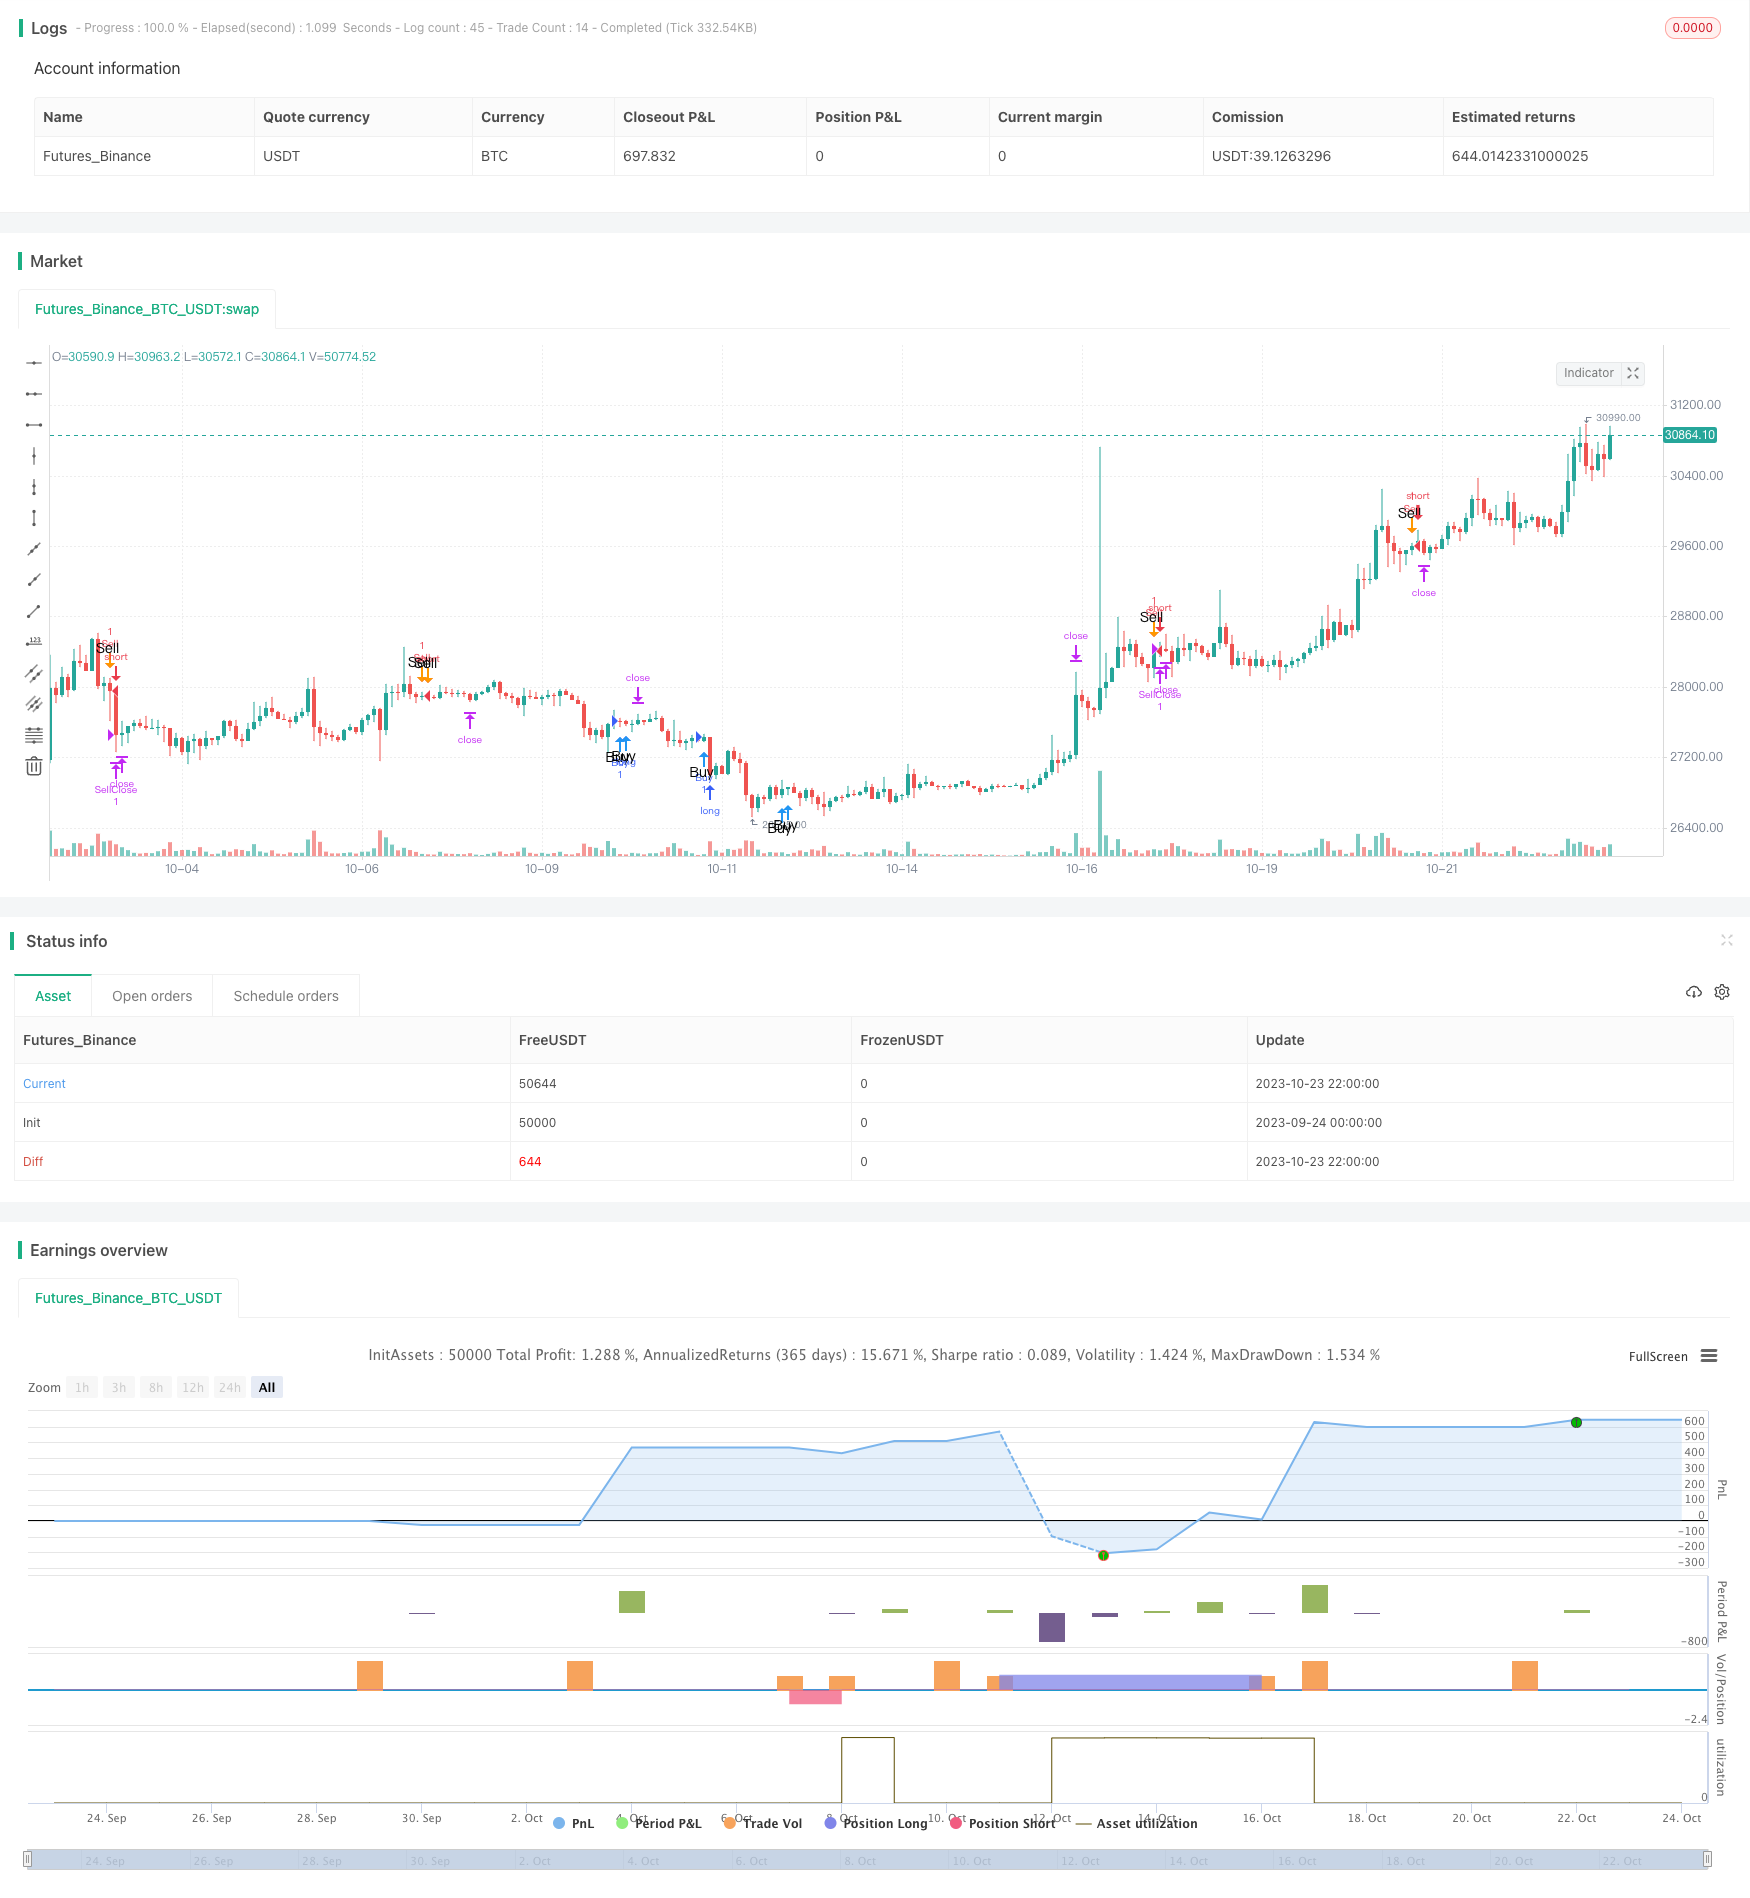Switch to the Asset tab
The width and height of the screenshot is (1750, 1898).
(53, 996)
